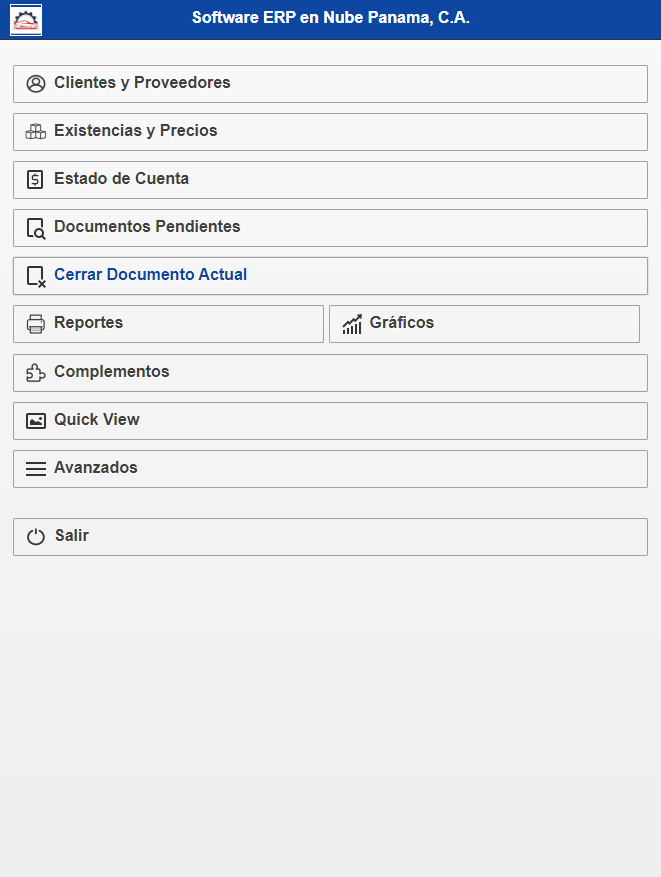Screen dimensions: 661x877
Task: Click the hamburger icon beside Avanzados
Action: point(36,469)
